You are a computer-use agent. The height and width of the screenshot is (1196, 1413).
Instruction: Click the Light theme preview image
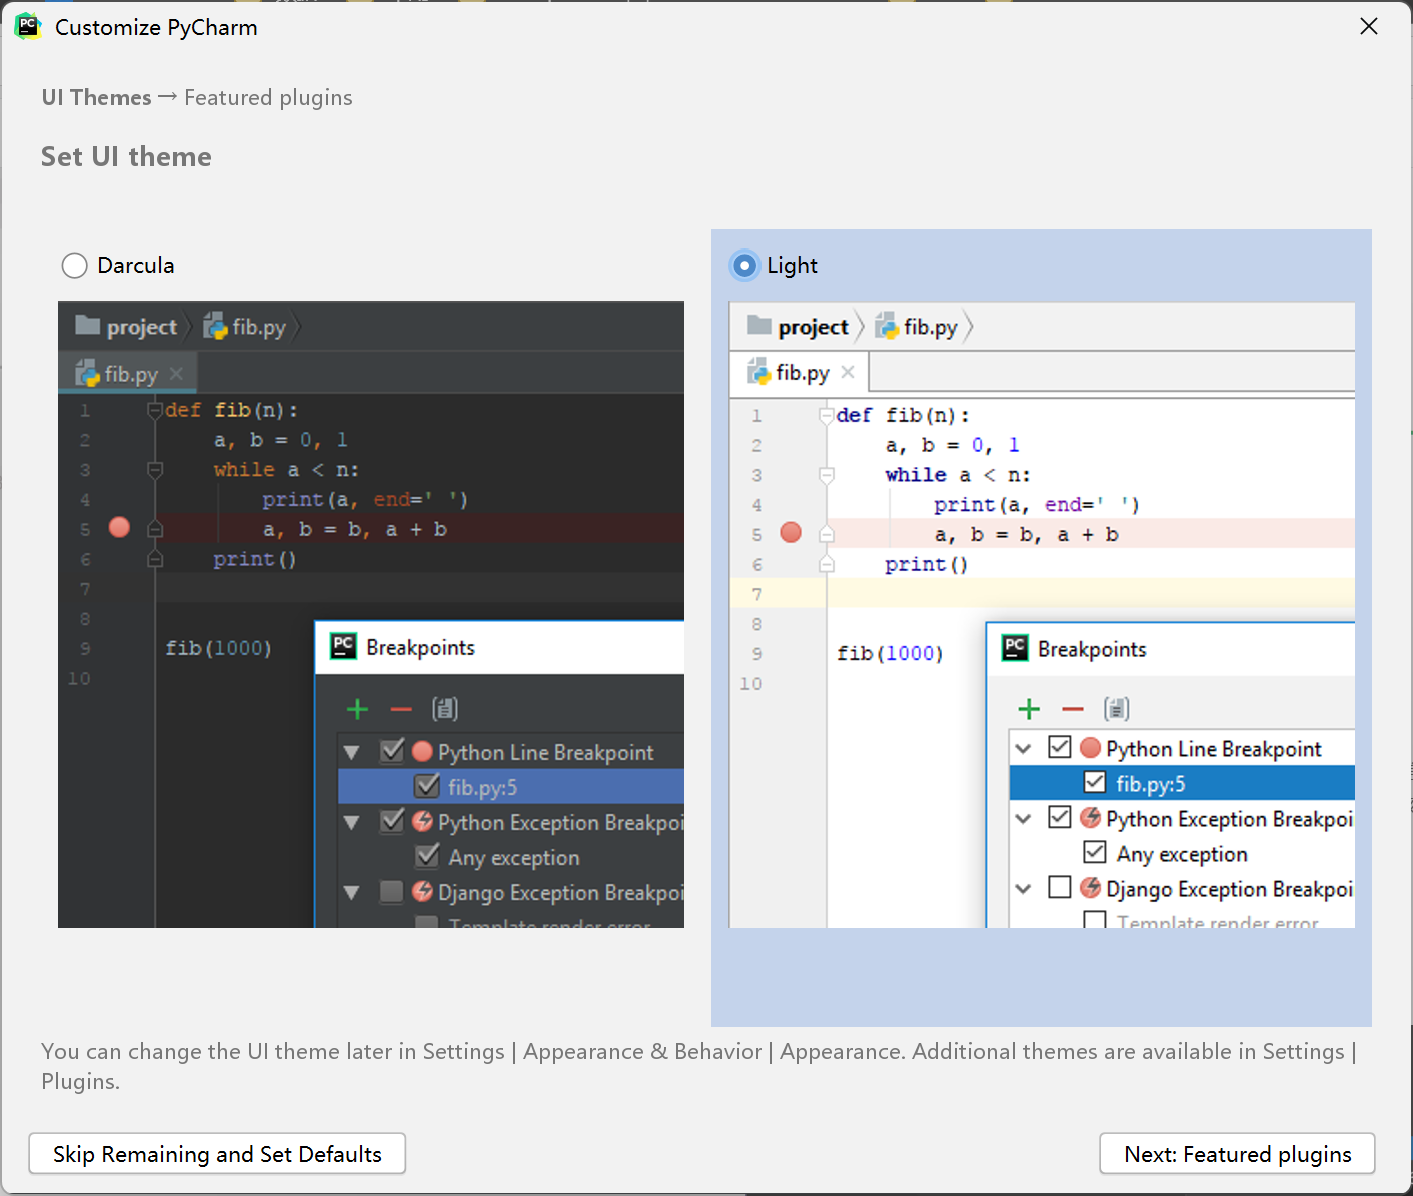[1042, 614]
